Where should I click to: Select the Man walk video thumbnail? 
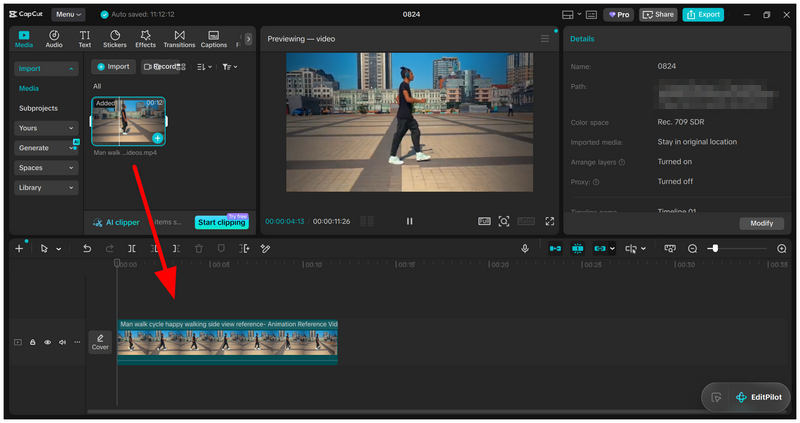128,121
